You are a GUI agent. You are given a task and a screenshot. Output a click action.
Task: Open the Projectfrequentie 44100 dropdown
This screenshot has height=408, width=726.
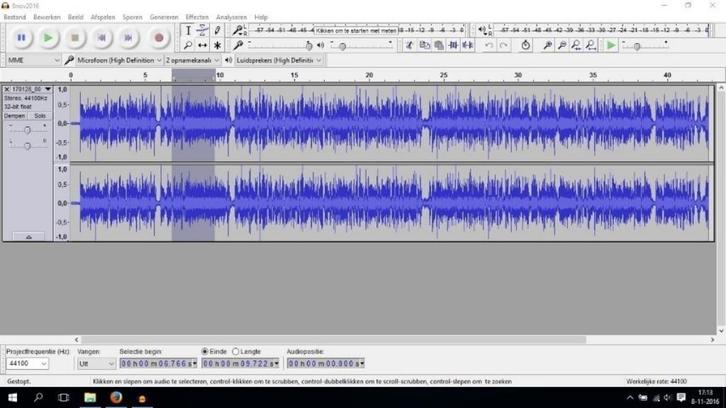tap(27, 364)
